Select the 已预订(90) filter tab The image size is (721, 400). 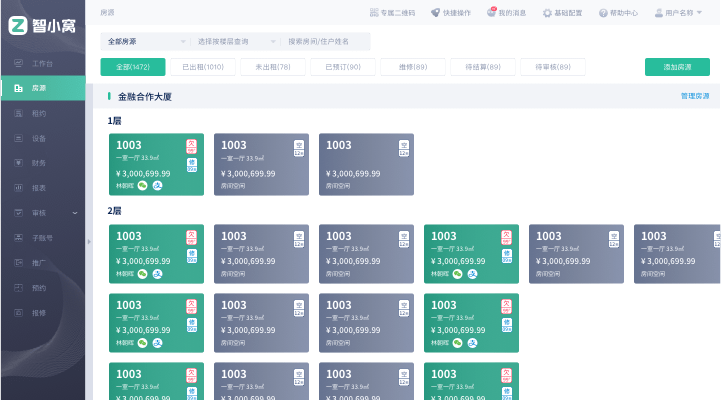coord(343,67)
